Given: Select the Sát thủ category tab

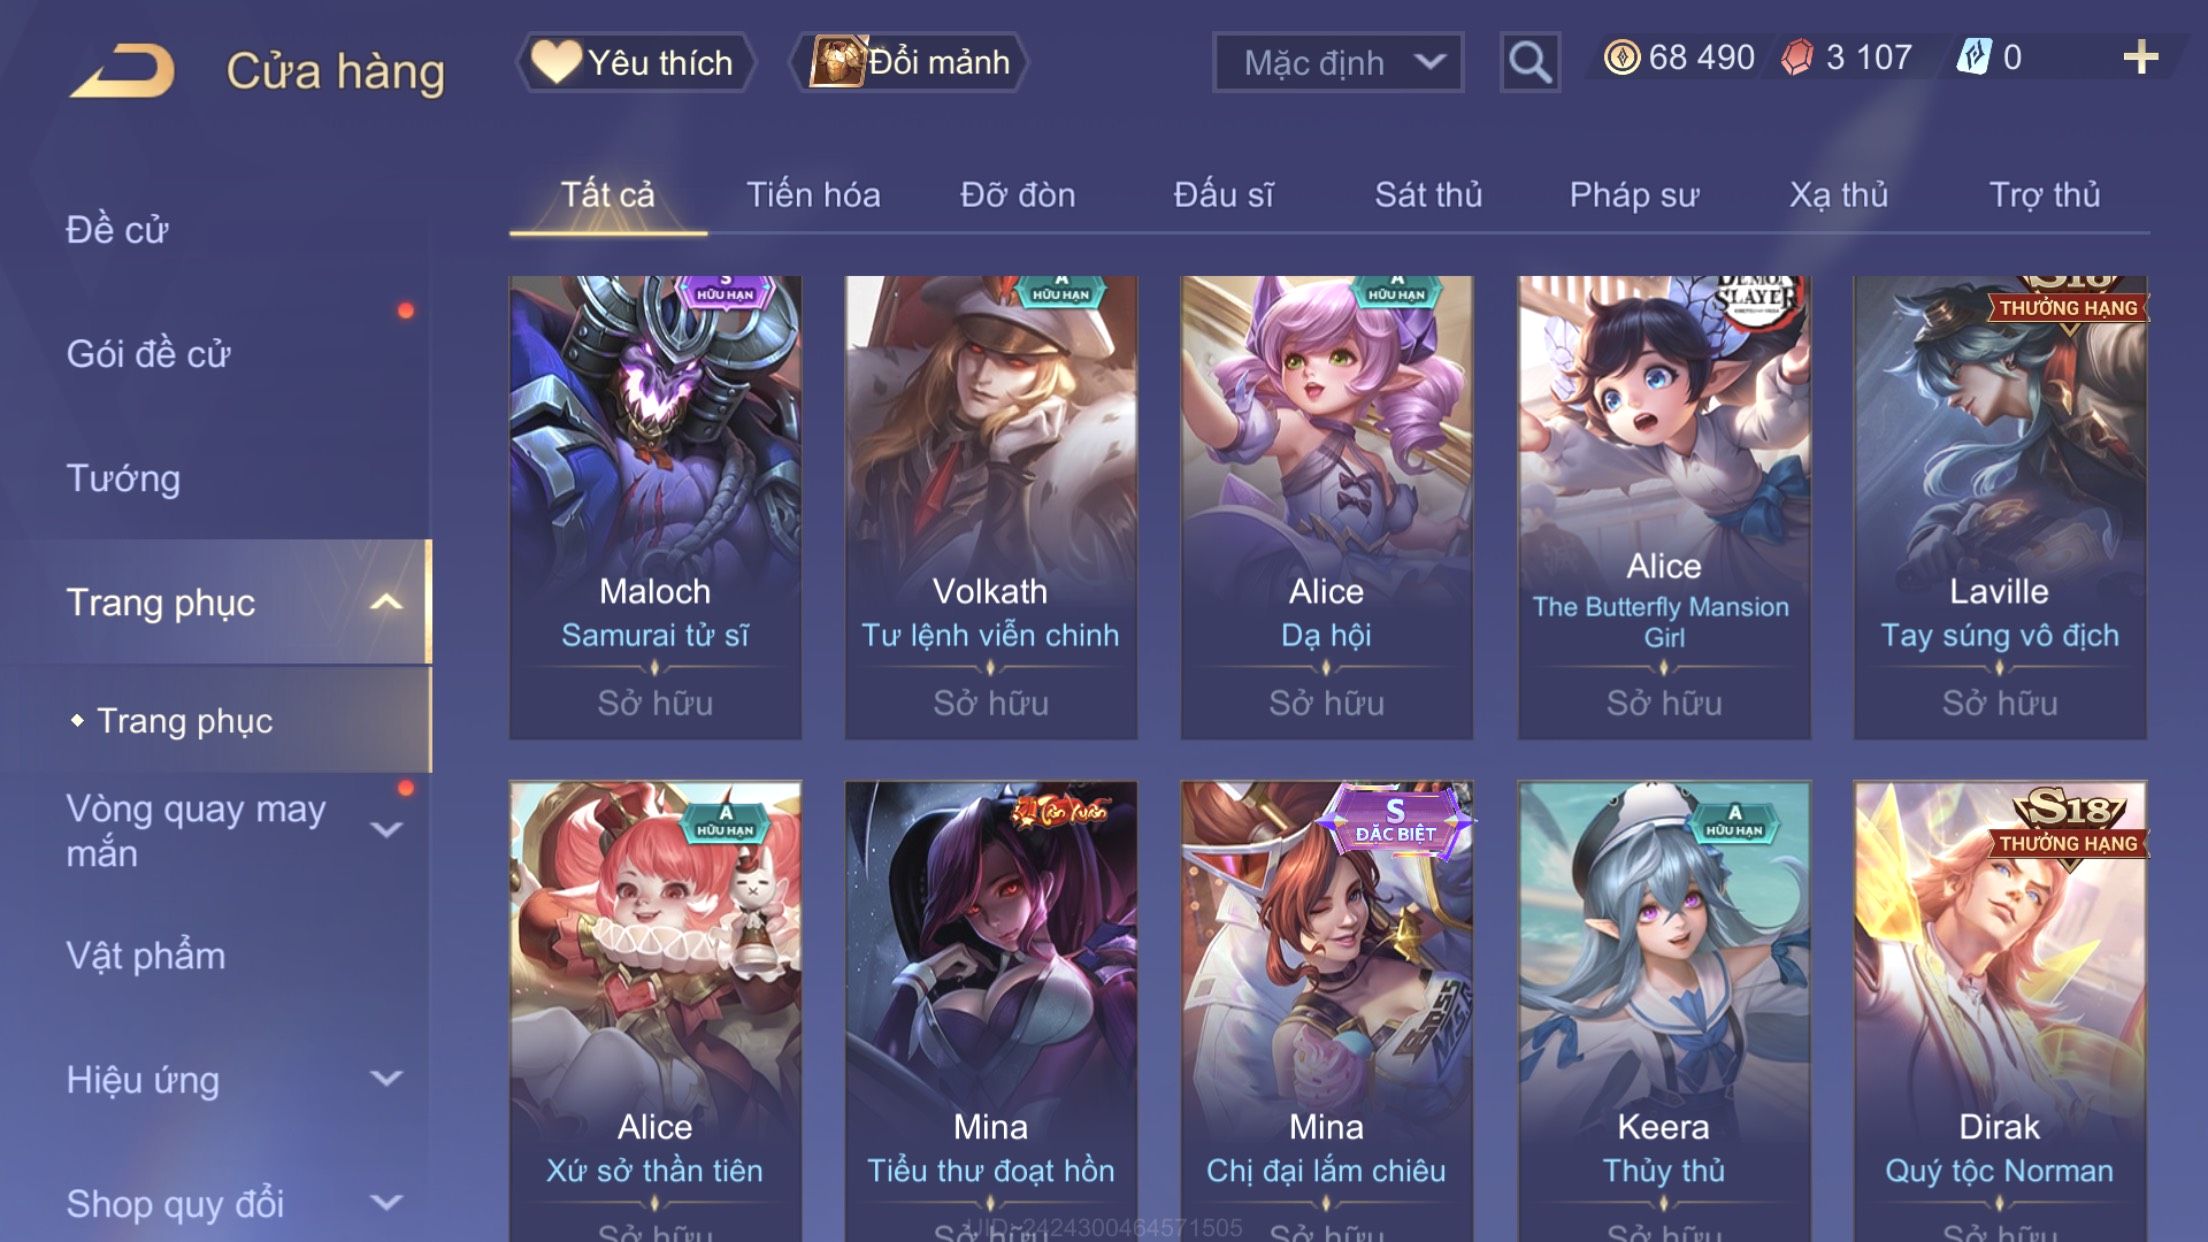Looking at the screenshot, I should pyautogui.click(x=1428, y=195).
